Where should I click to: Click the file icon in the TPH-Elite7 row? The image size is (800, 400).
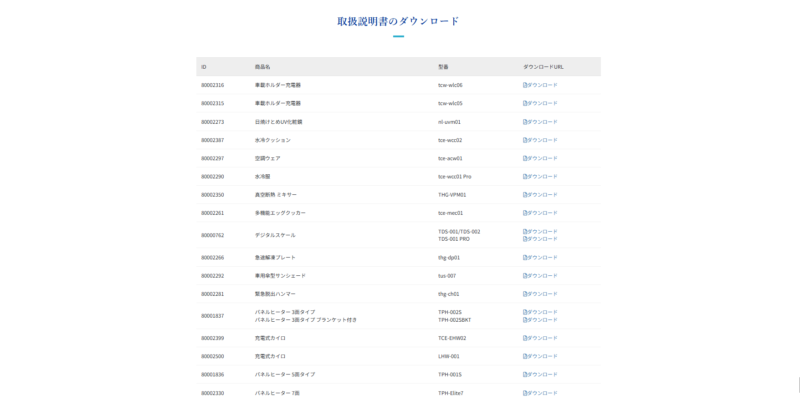click(525, 393)
